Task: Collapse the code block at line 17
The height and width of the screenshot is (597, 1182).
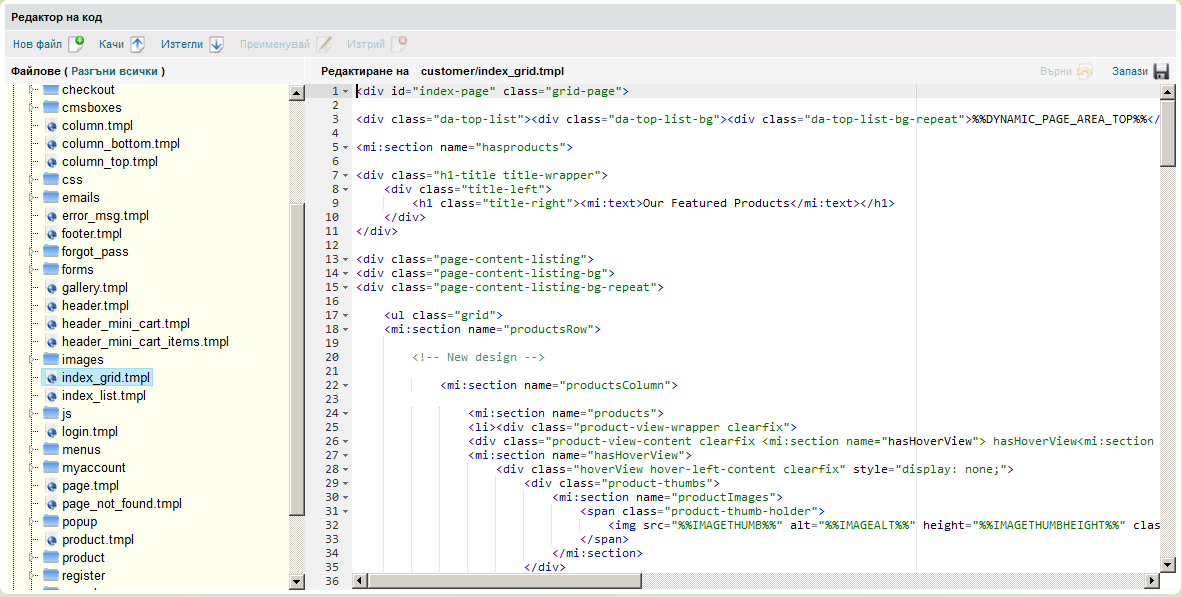Action: (x=346, y=315)
